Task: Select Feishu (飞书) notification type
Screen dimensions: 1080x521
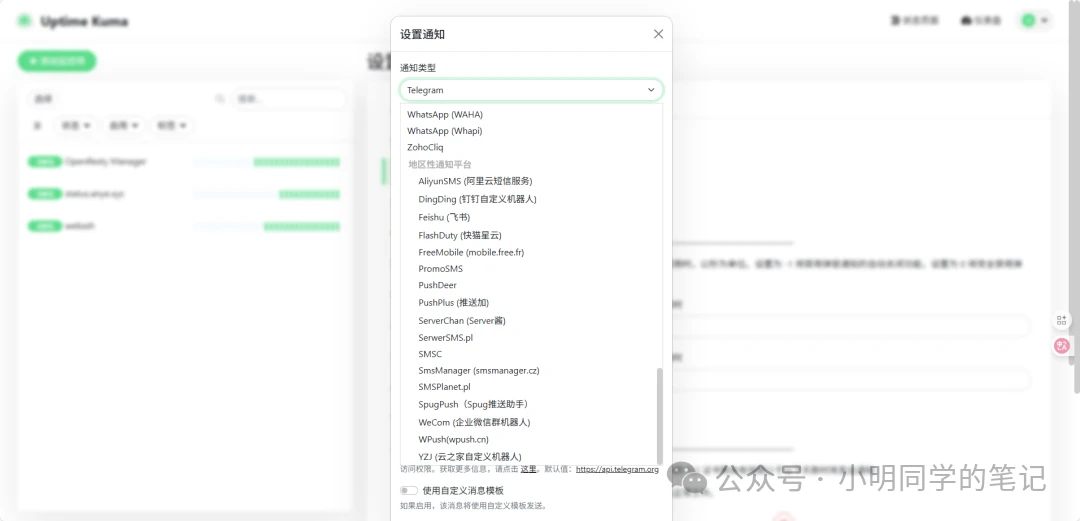Action: (x=444, y=217)
